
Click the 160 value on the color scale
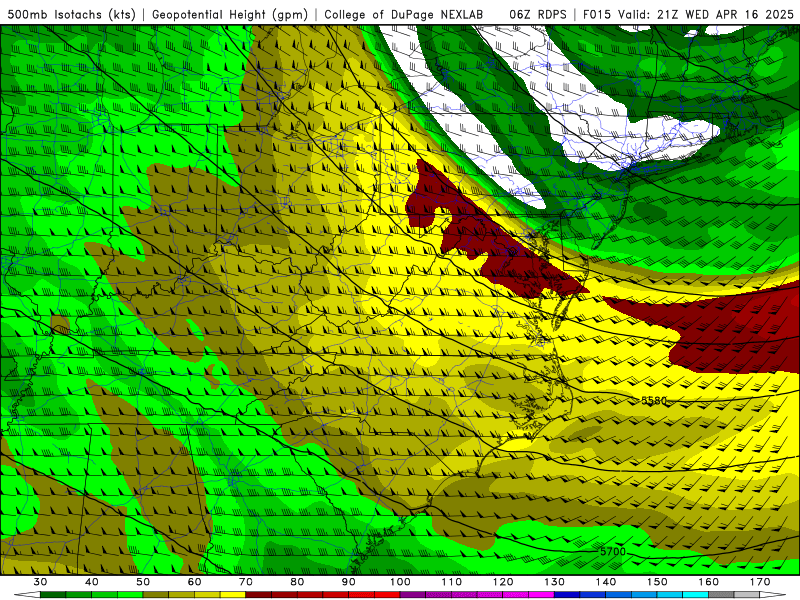pos(709,582)
